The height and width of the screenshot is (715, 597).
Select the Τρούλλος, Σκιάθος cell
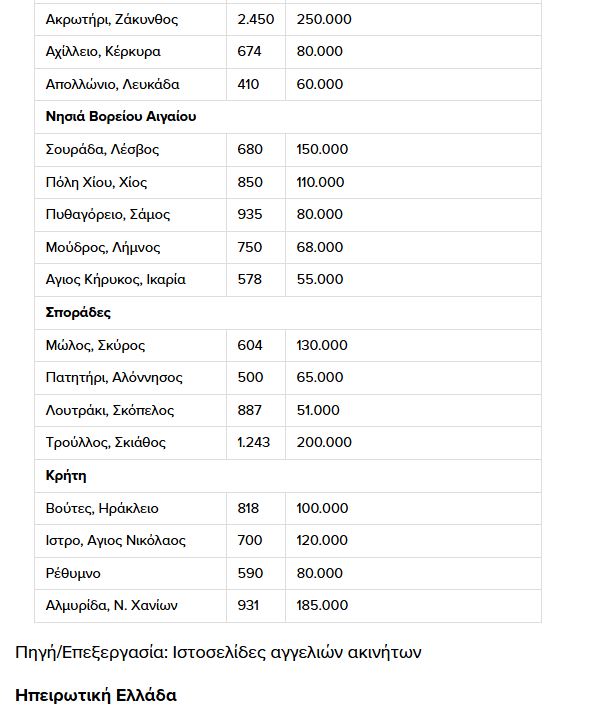[x=130, y=443]
